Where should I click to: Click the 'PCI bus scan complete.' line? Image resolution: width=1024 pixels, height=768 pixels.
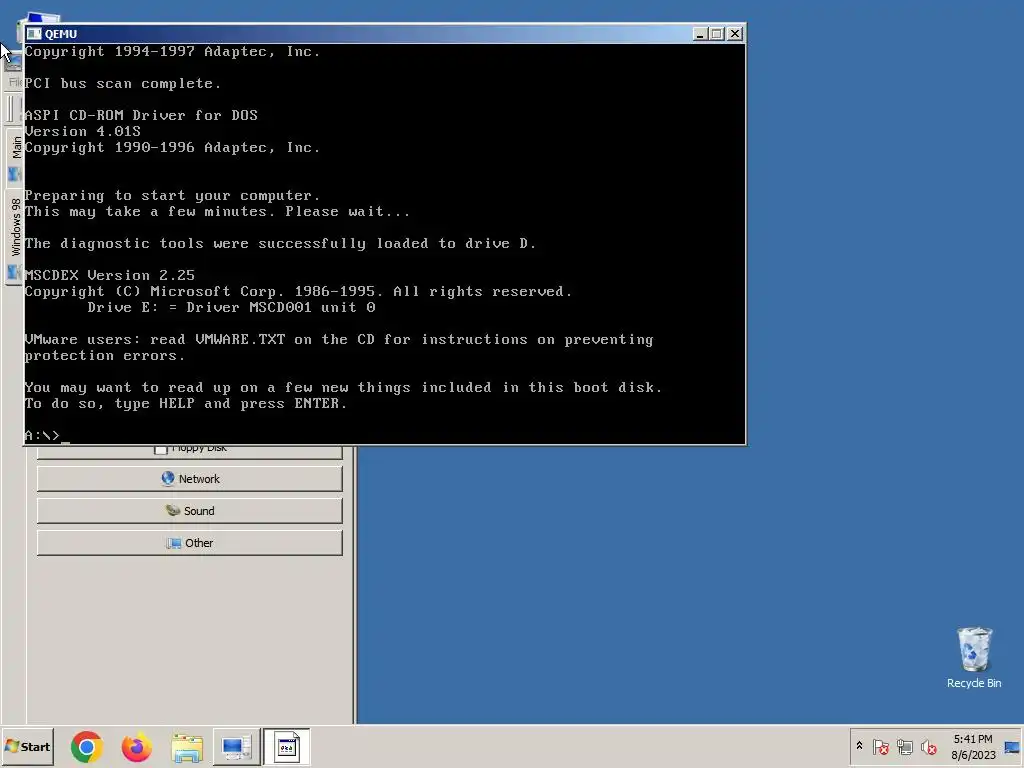123,84
